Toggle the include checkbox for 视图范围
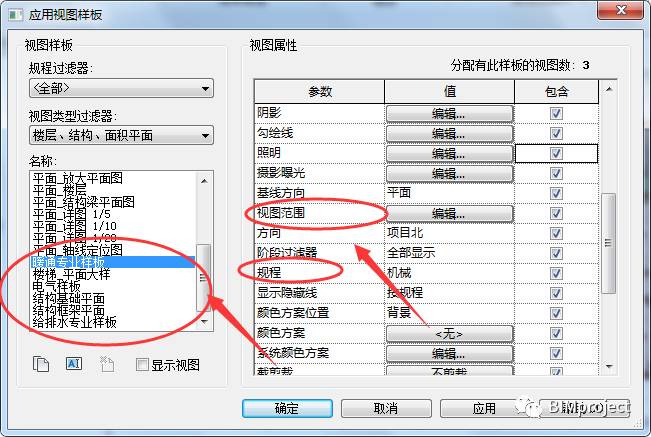 coord(556,213)
